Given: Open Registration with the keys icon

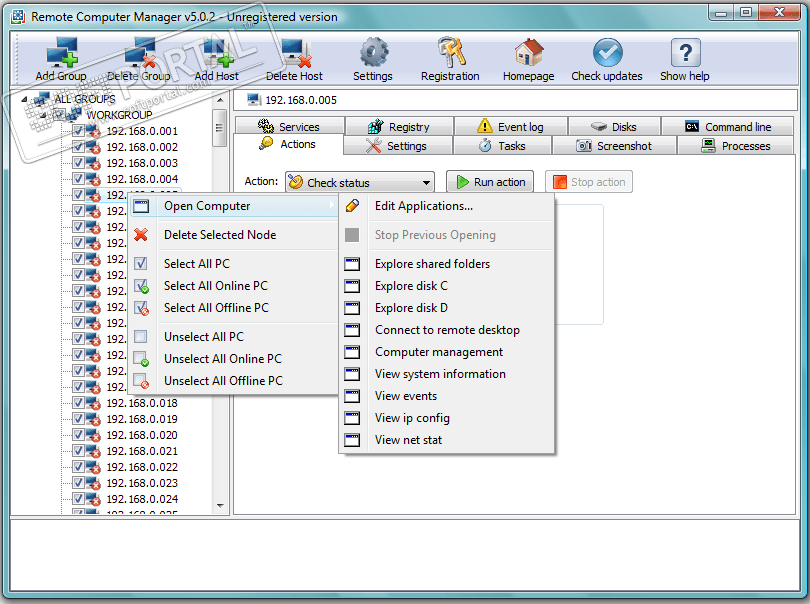Looking at the screenshot, I should [x=451, y=52].
